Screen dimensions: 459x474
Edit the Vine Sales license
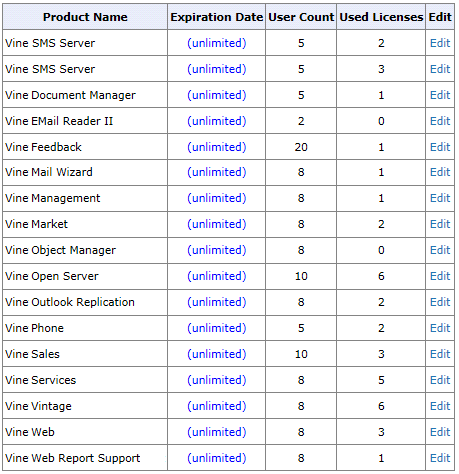(440, 354)
